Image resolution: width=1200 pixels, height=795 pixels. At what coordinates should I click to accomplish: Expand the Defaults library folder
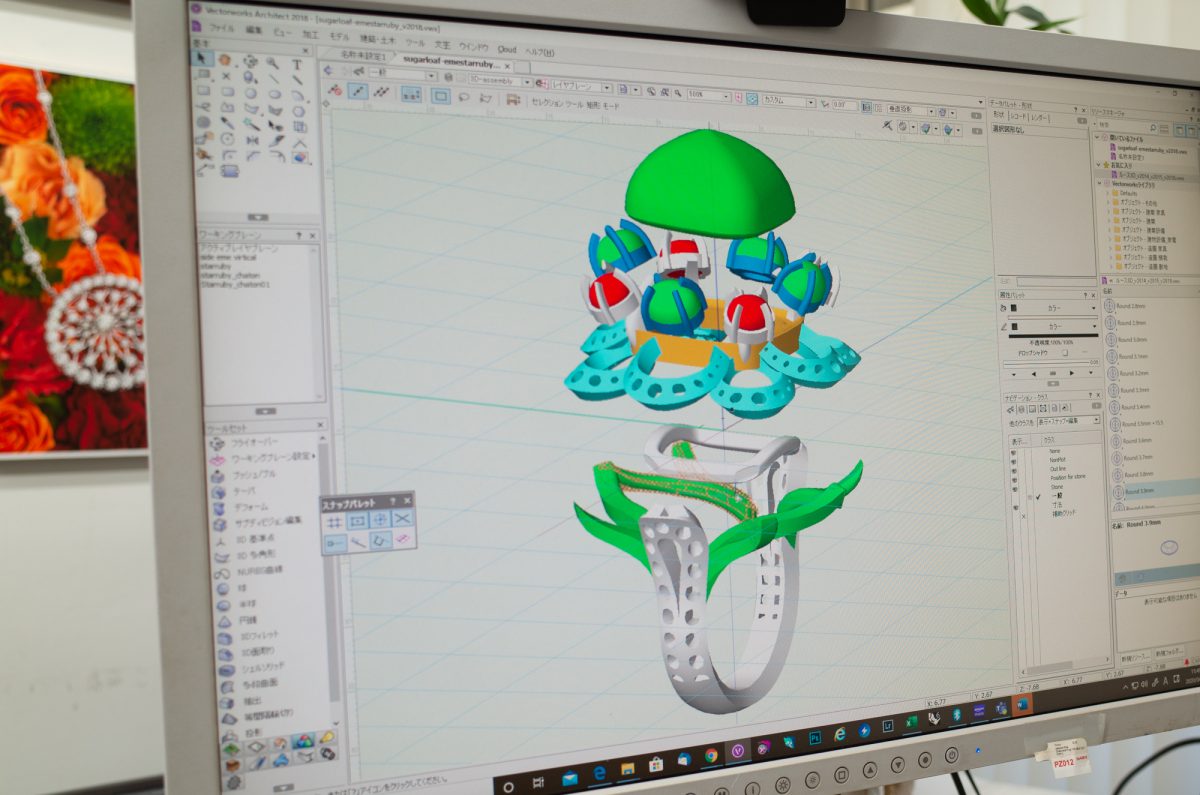point(1109,194)
